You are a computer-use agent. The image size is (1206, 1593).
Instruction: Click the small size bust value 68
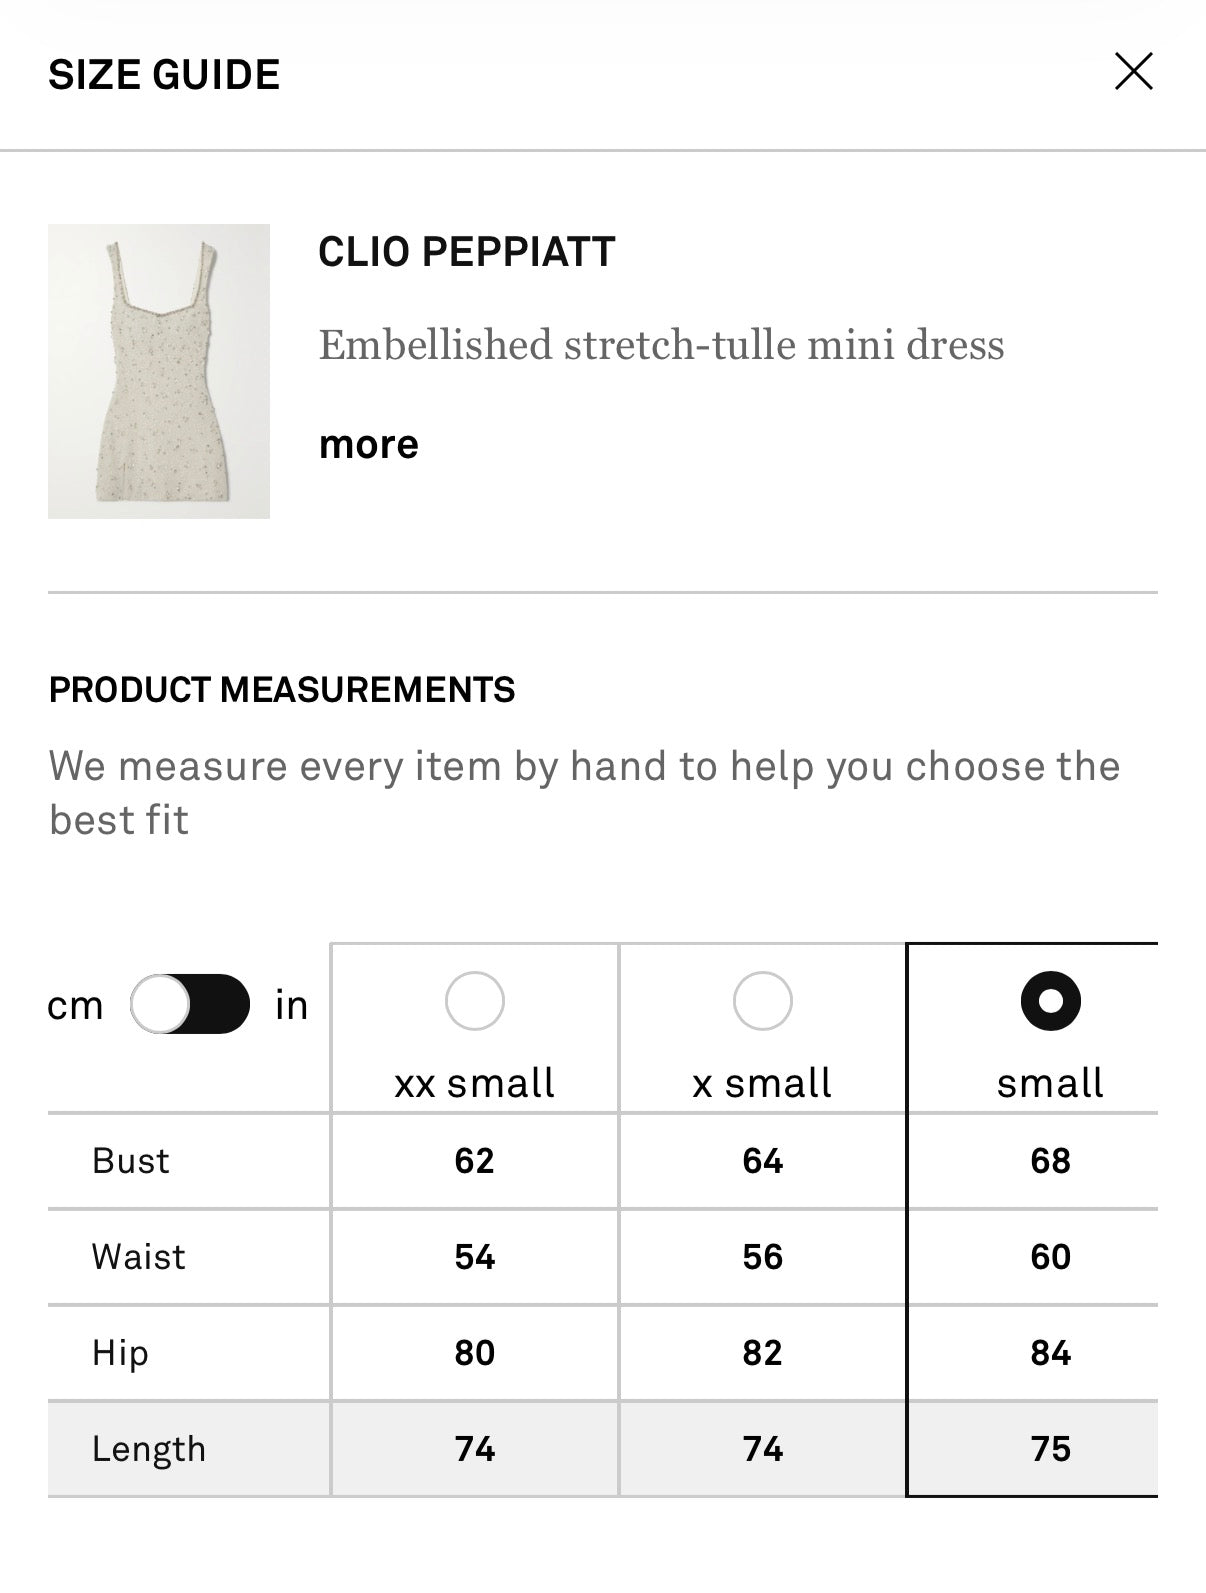pos(1050,1160)
